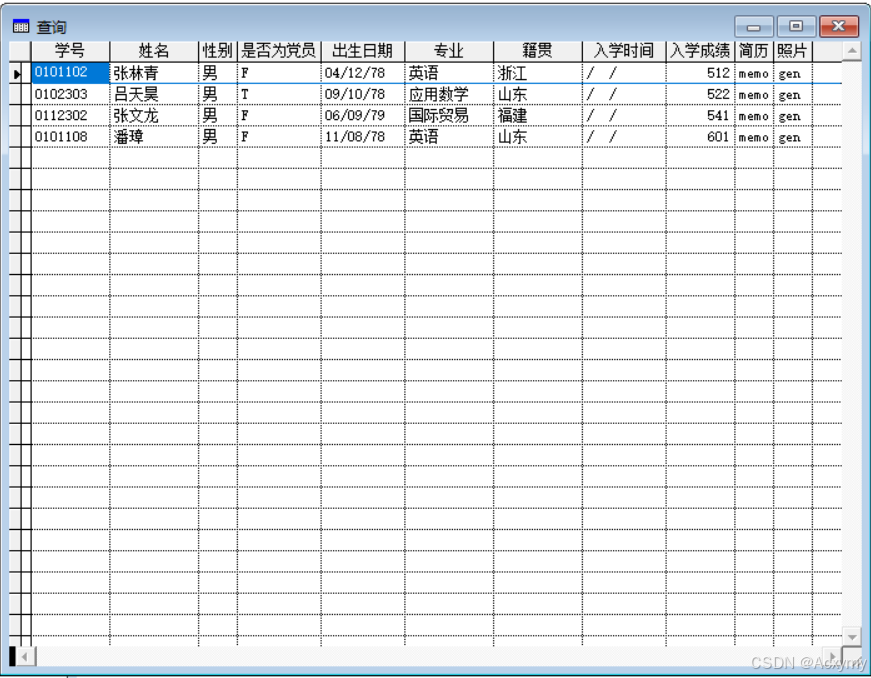Select the 照片 column header

pos(793,51)
